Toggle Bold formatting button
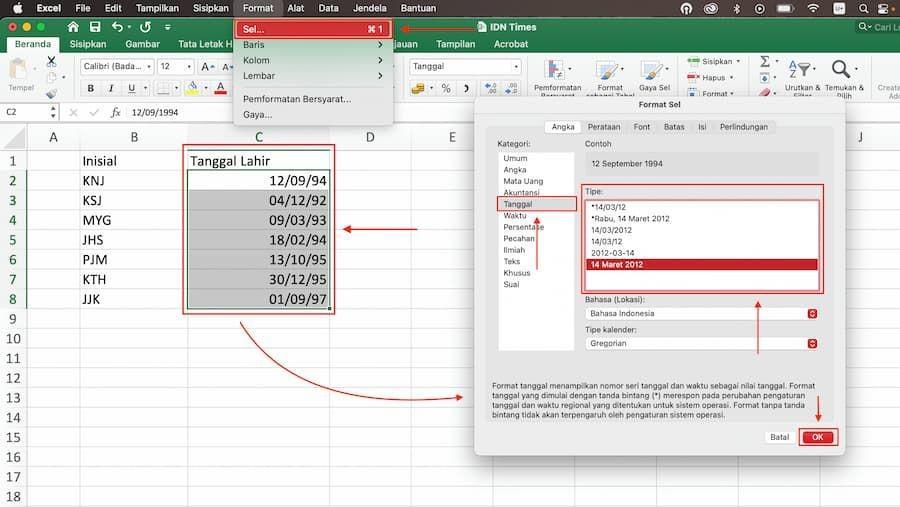This screenshot has width=900, height=507. [x=90, y=88]
